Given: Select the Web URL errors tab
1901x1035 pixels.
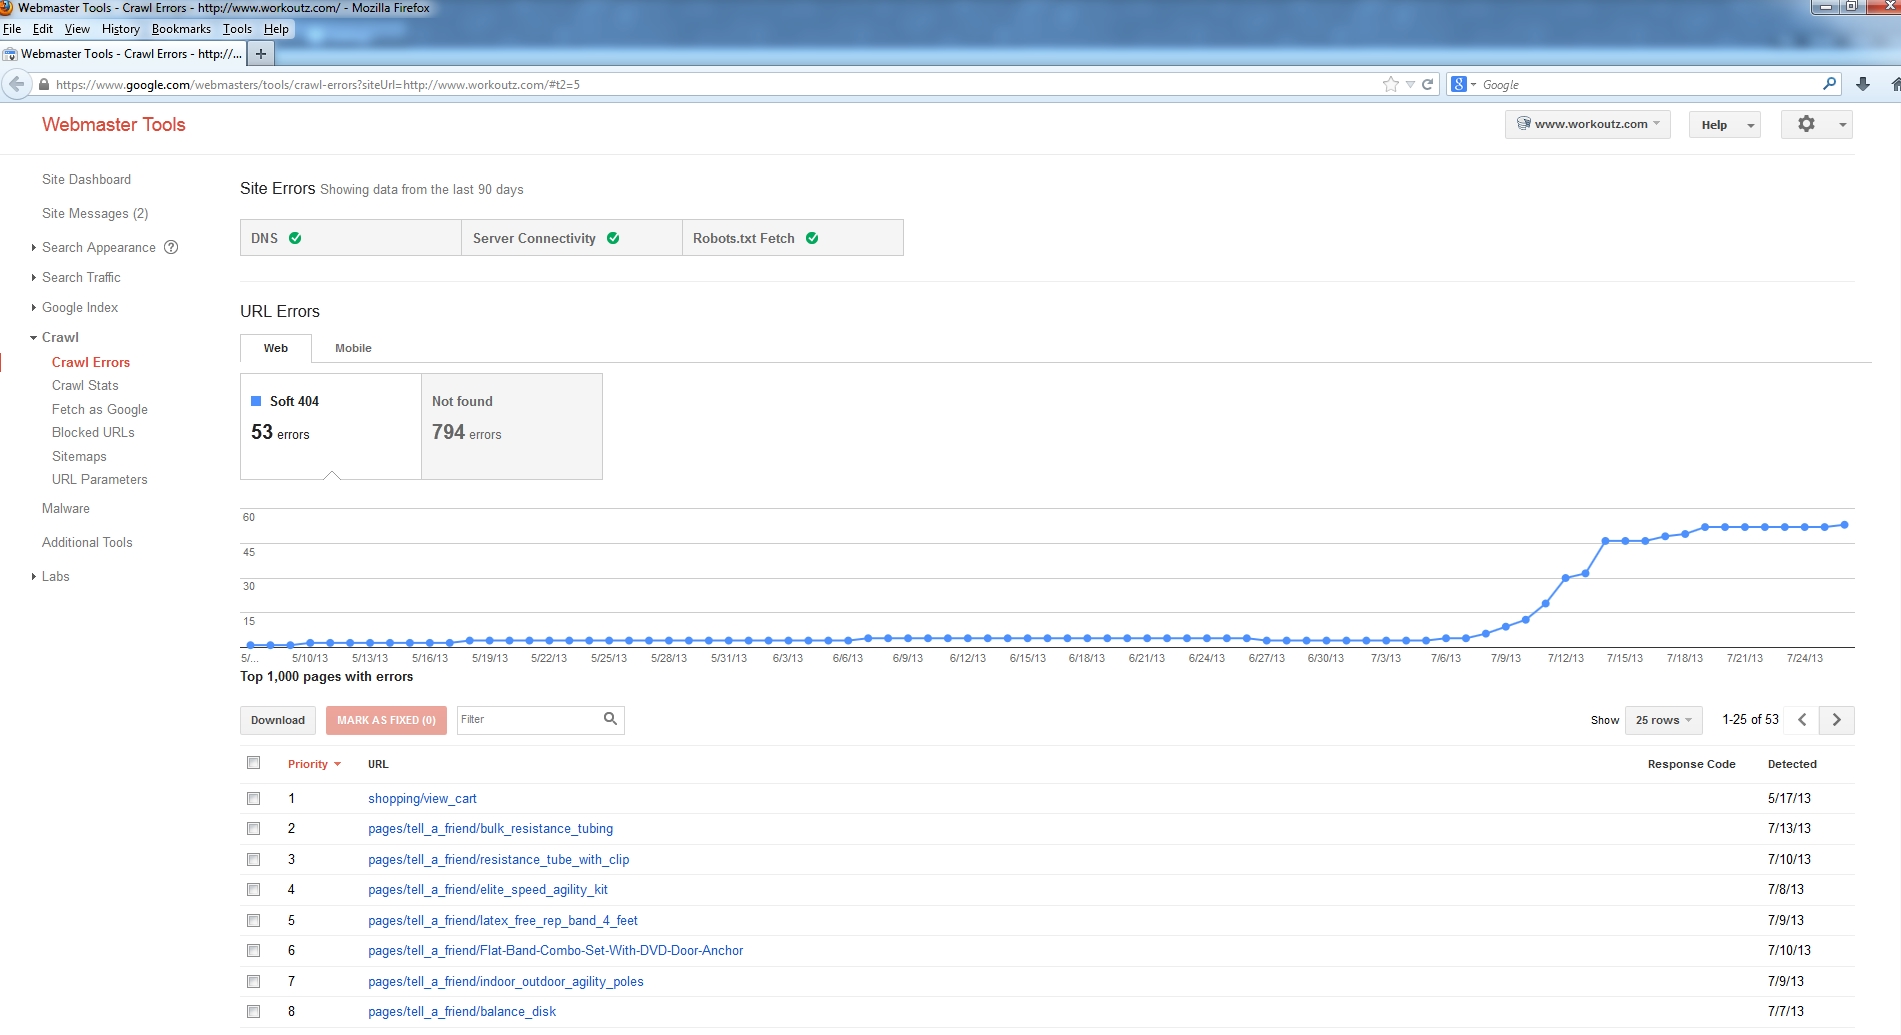Looking at the screenshot, I should pos(276,348).
